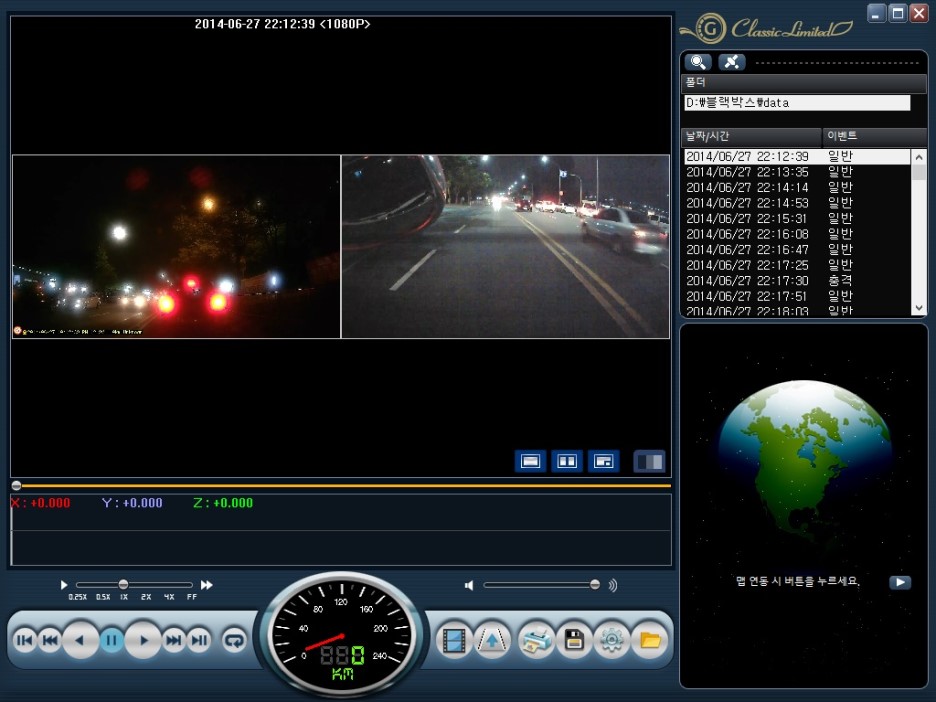Click the volume slider handle
The width and height of the screenshot is (936, 702).
coord(595,585)
